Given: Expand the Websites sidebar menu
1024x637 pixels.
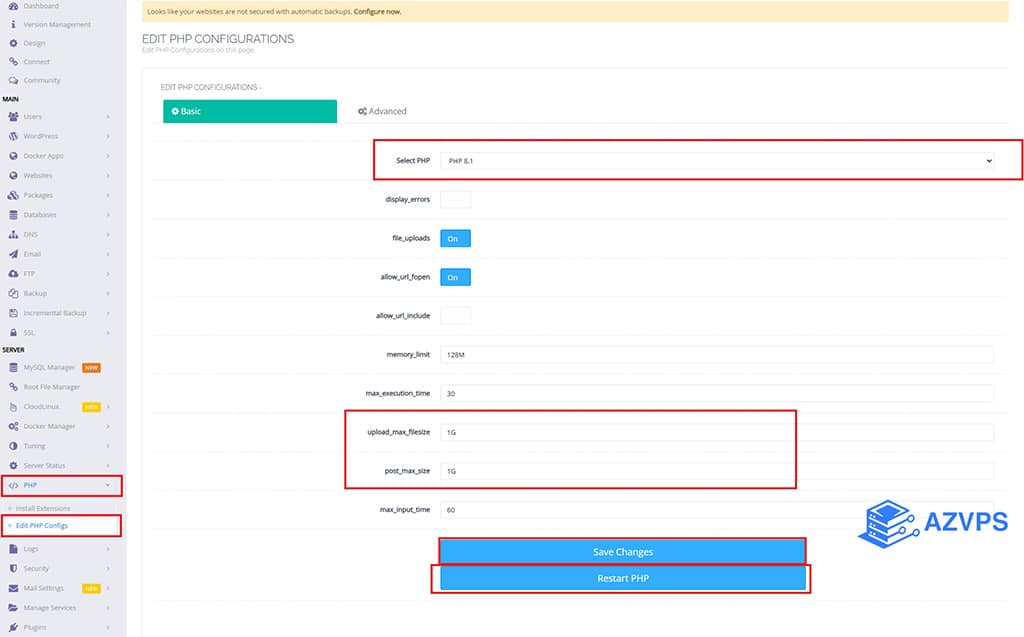Looking at the screenshot, I should pyautogui.click(x=43, y=175).
